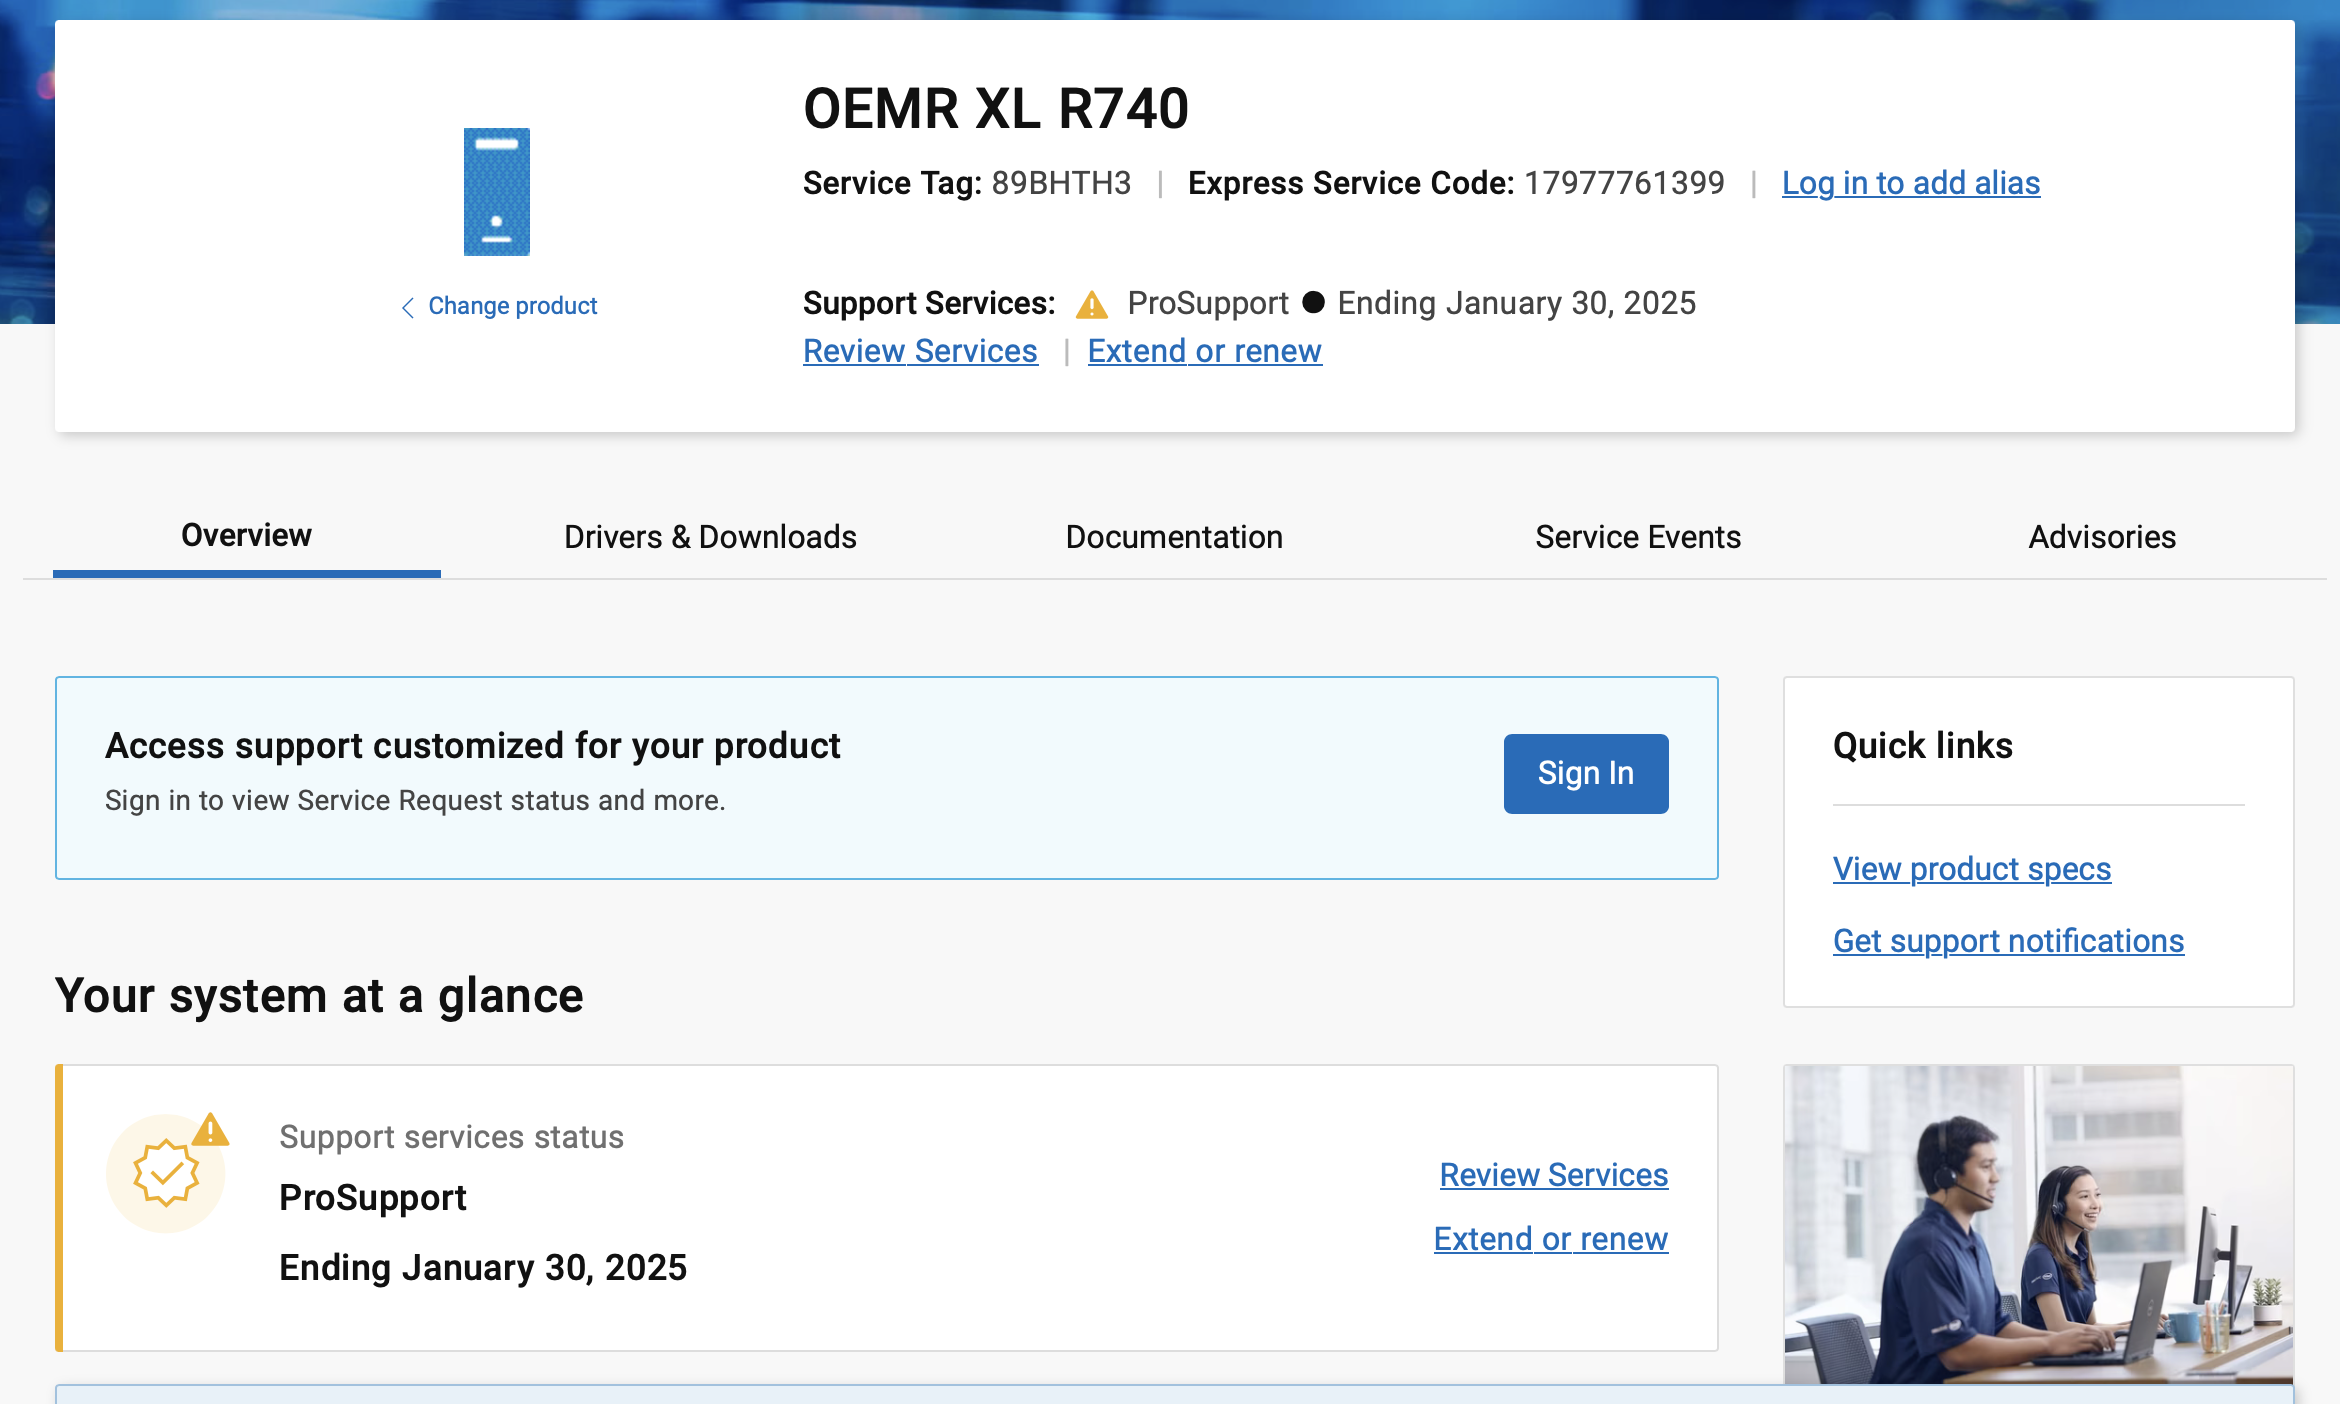
Task: Click Access support customized for your product
Action: pyautogui.click(x=473, y=746)
